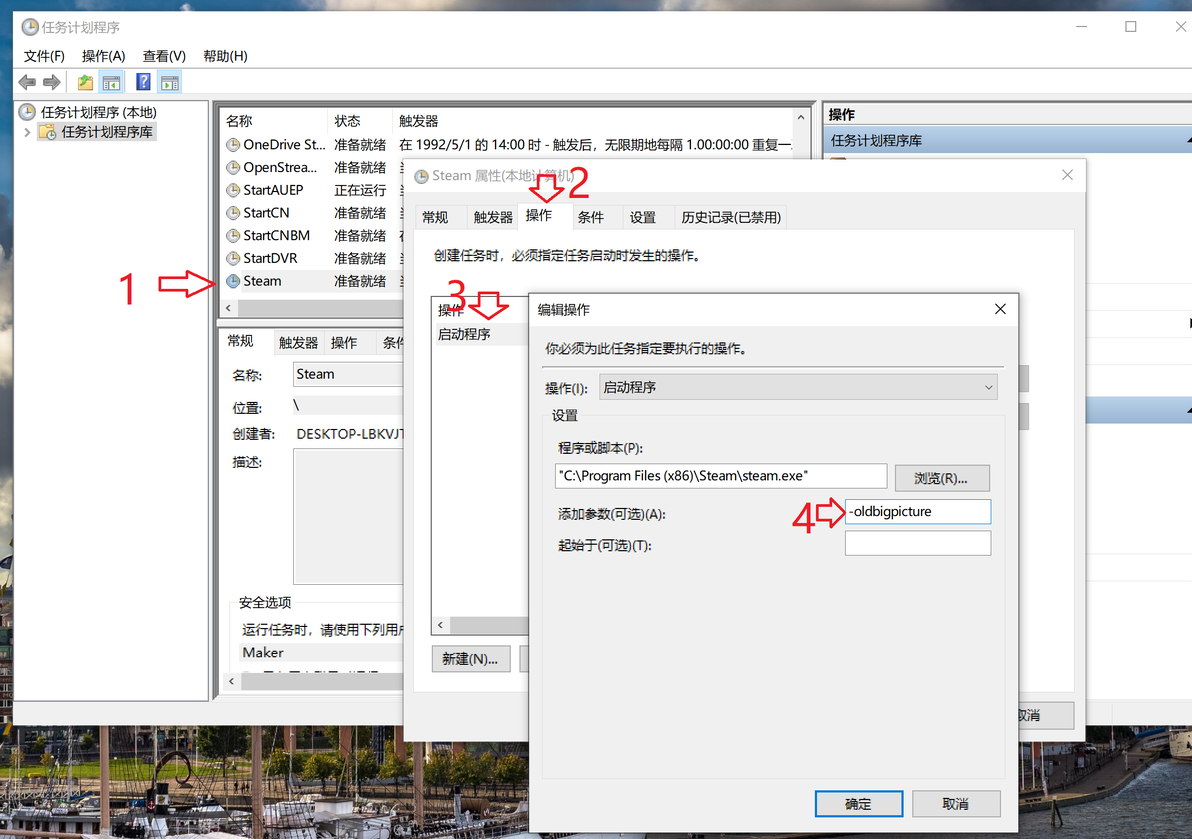This screenshot has width=1192, height=839.
Task: Click the Show/Hide action pane icon
Action: click(170, 82)
